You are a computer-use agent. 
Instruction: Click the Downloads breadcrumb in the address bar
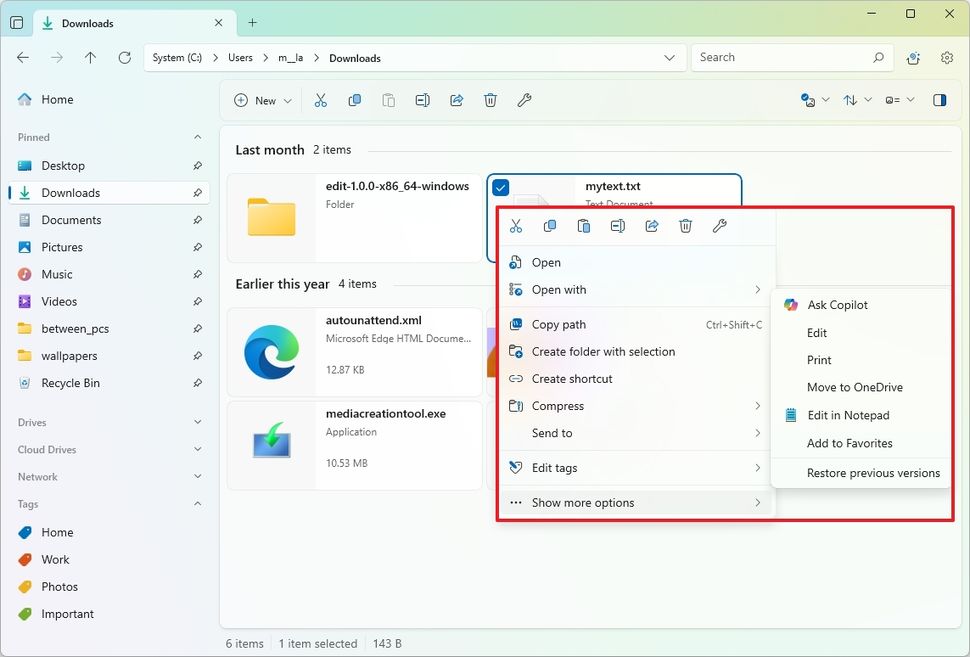(x=354, y=58)
